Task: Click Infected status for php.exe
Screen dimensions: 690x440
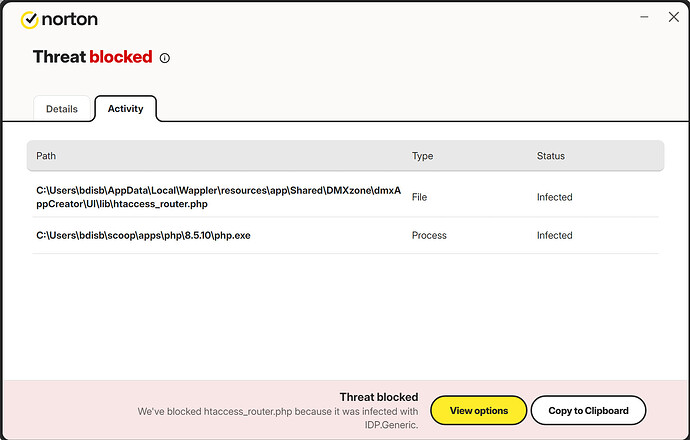Action: 554,235
